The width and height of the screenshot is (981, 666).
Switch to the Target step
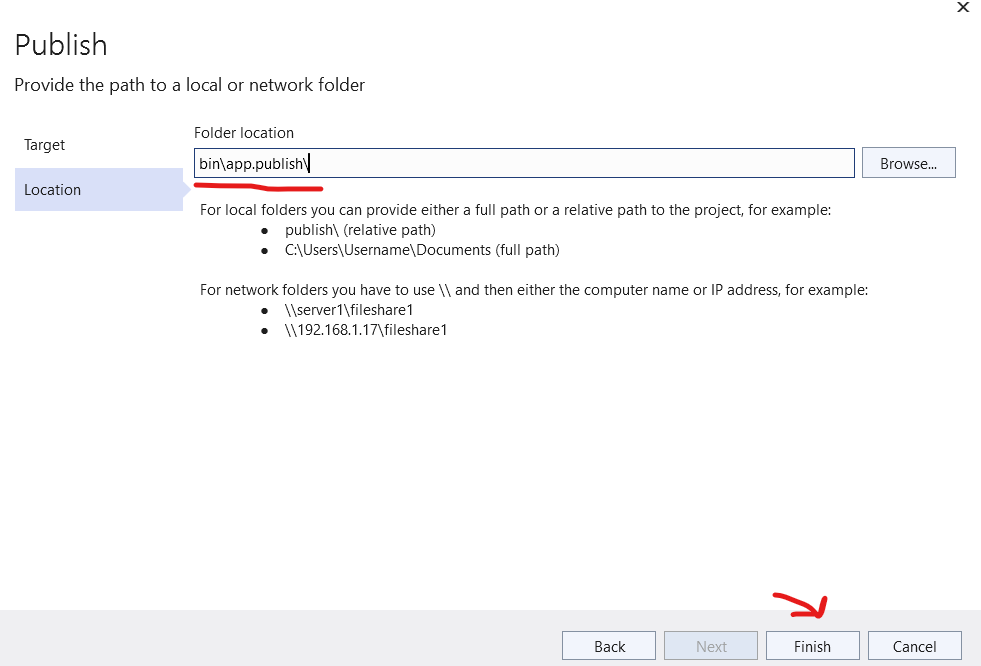point(45,145)
